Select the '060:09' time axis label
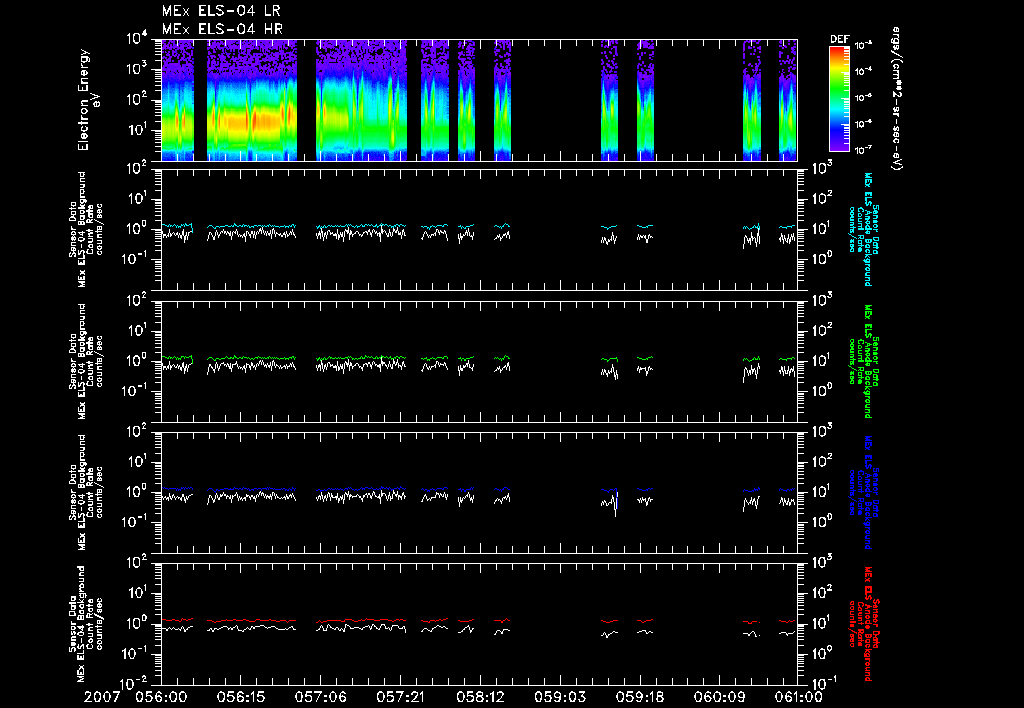Viewport: 1024px width, 708px height. point(719,697)
